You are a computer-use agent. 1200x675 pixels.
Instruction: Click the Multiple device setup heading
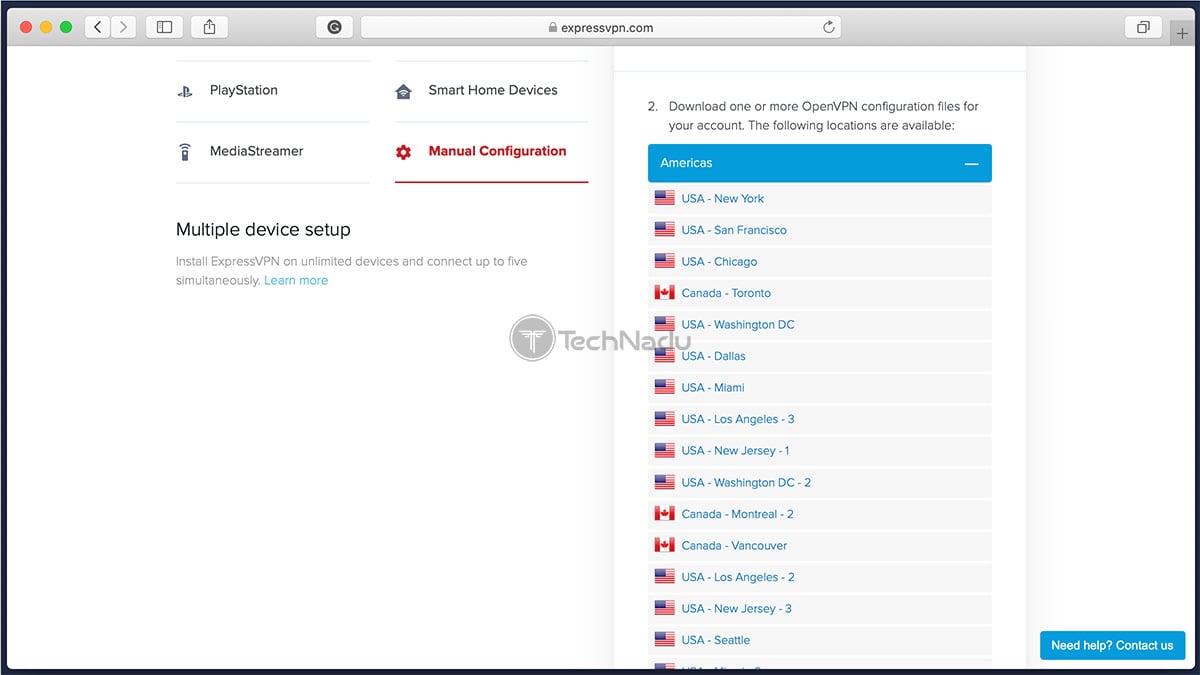pyautogui.click(x=263, y=229)
